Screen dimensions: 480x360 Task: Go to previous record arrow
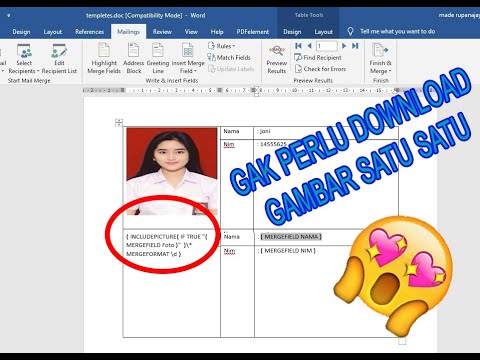pyautogui.click(x=309, y=46)
